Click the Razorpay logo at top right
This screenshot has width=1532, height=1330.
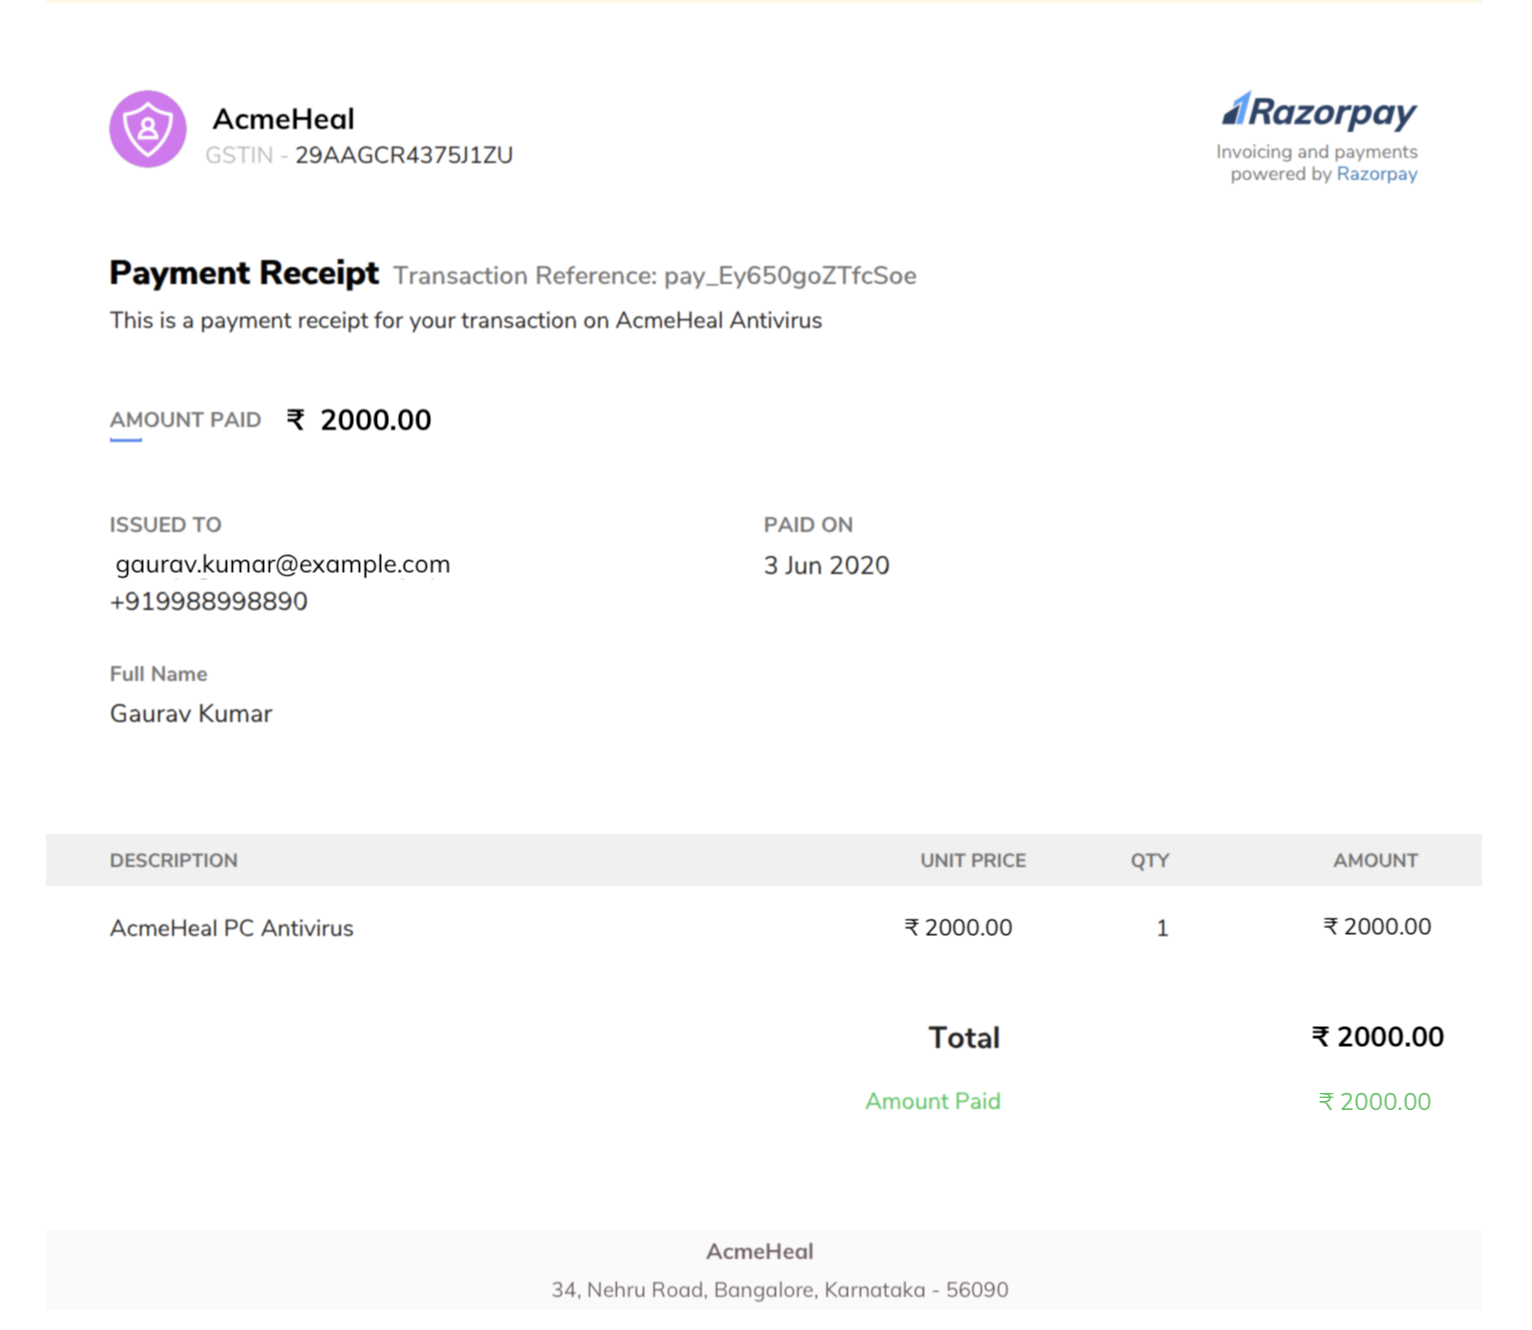[1320, 111]
